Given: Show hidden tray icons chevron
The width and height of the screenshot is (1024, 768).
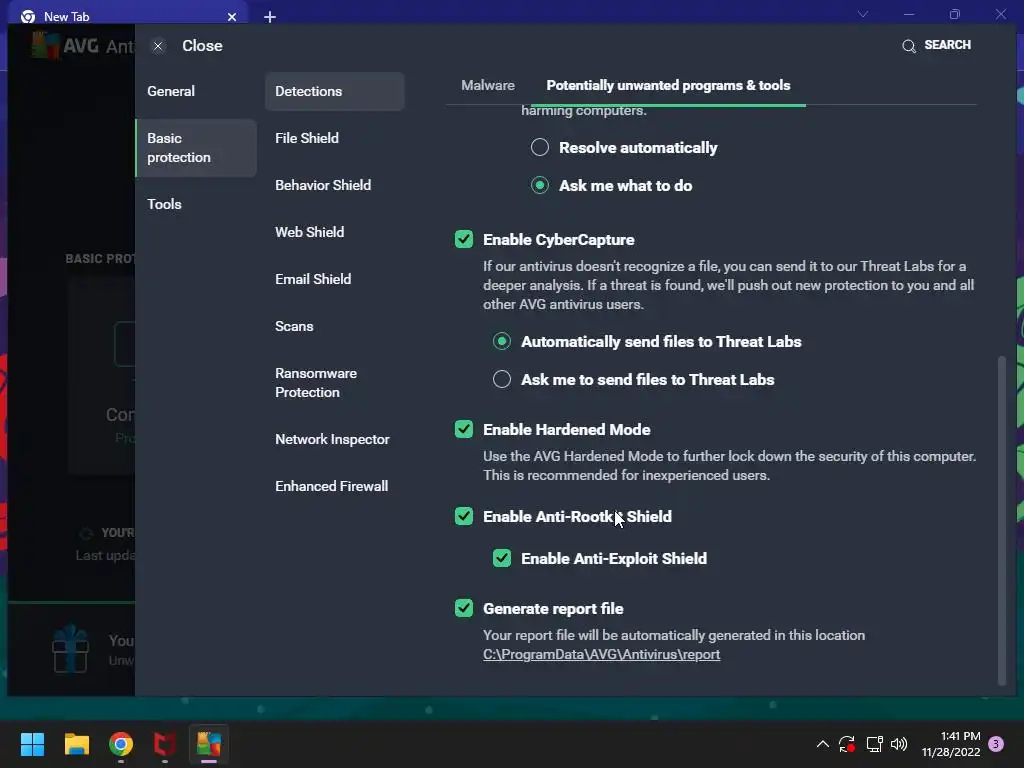Looking at the screenshot, I should click(823, 744).
